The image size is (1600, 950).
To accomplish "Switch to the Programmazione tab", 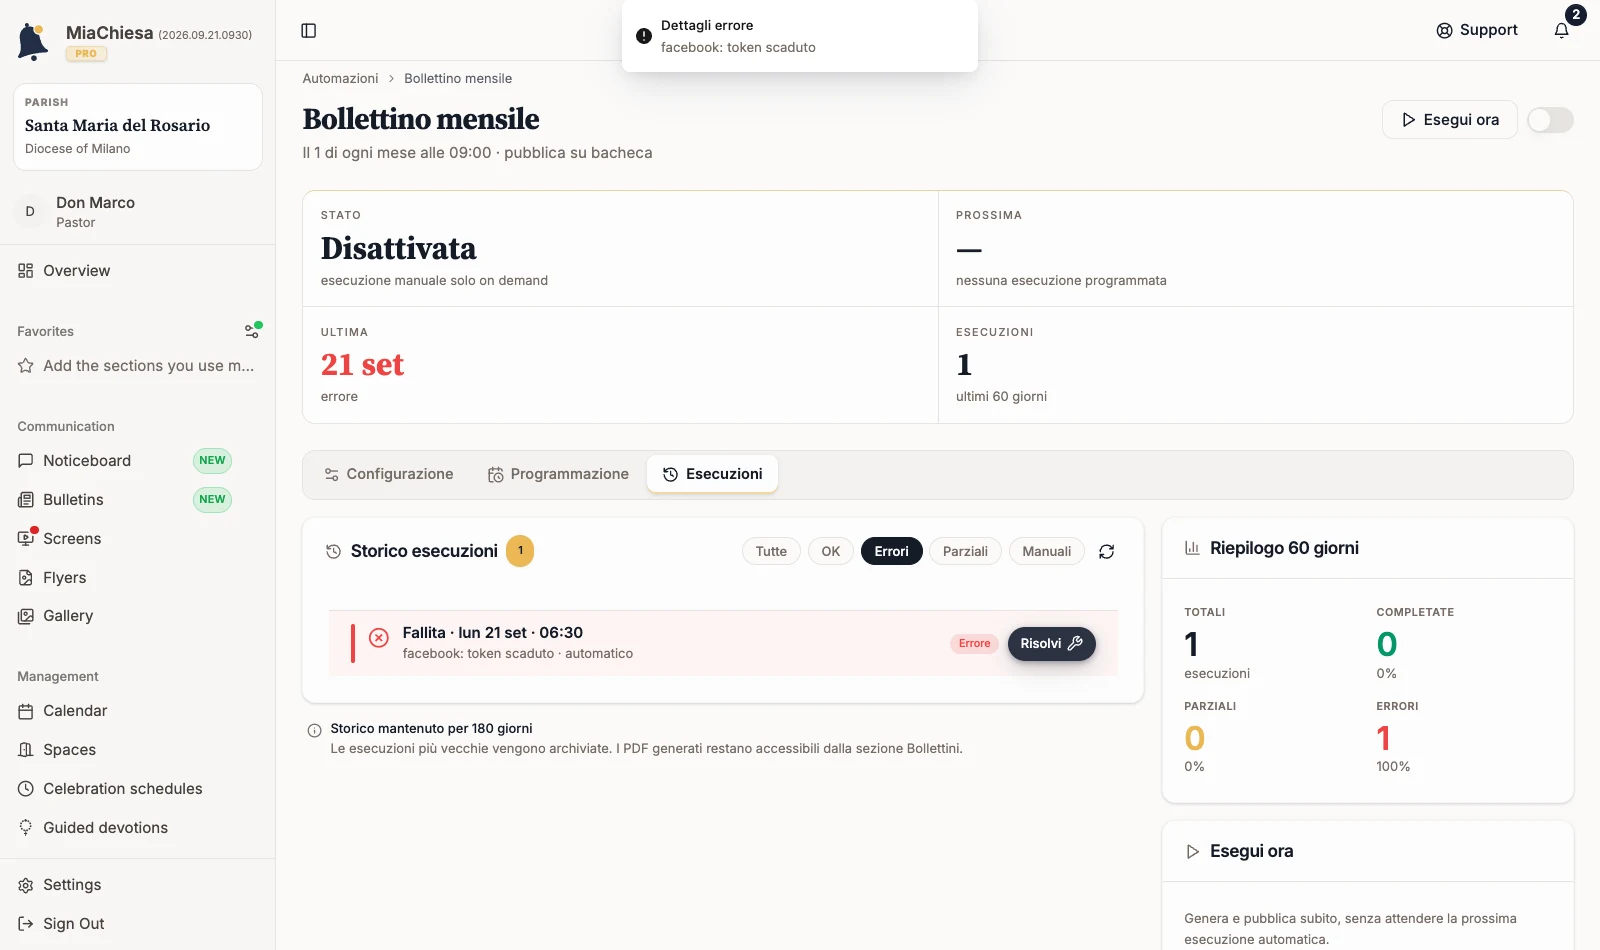I will point(558,475).
